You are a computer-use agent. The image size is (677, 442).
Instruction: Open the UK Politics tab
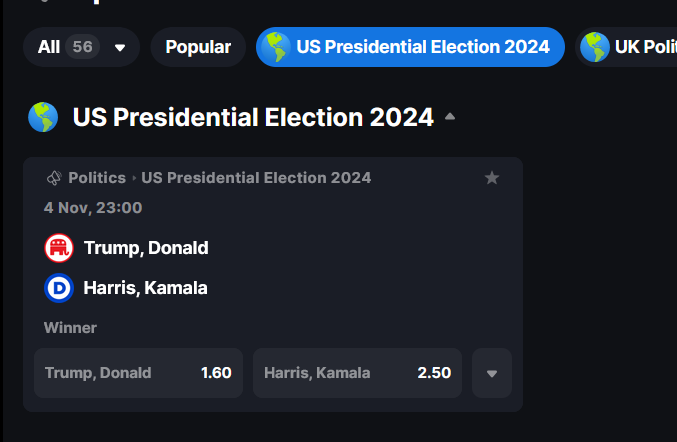point(626,47)
